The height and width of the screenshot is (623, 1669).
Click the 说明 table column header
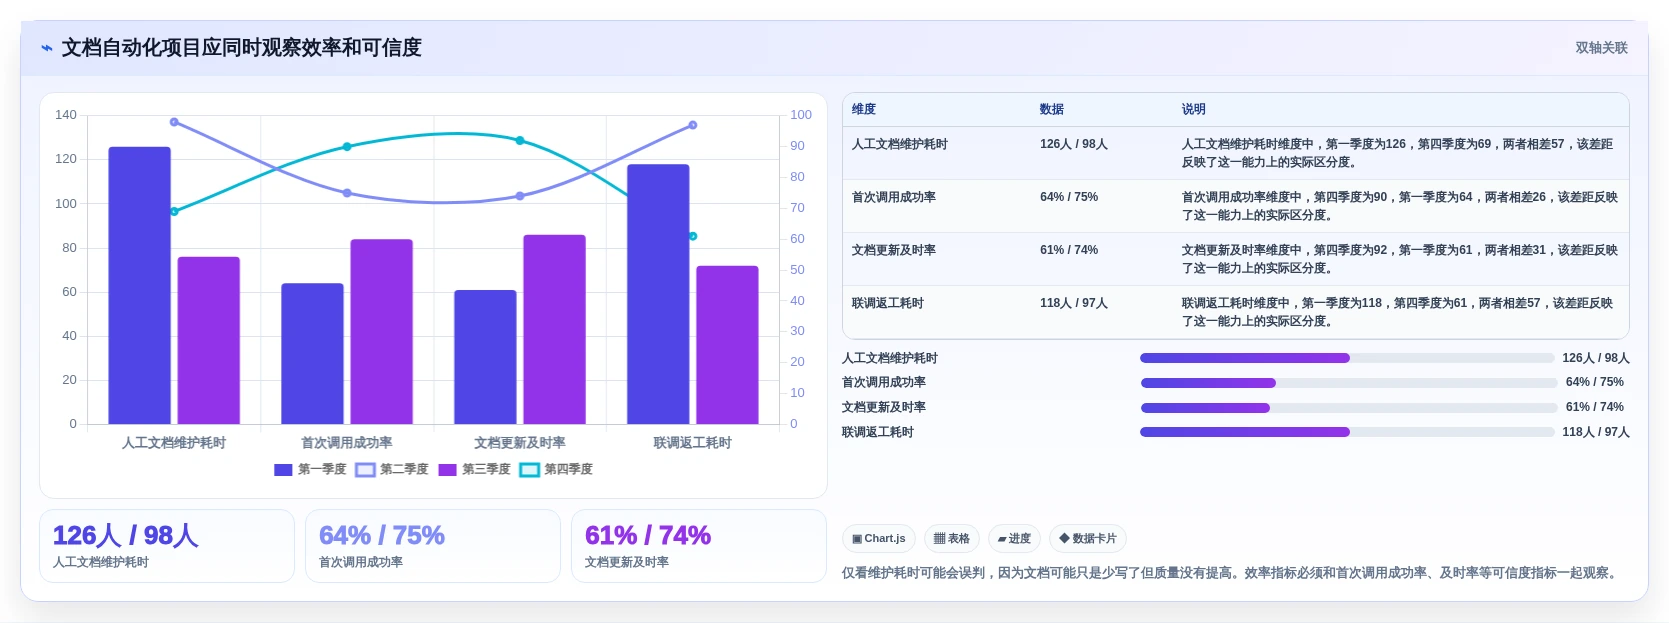point(1194,109)
